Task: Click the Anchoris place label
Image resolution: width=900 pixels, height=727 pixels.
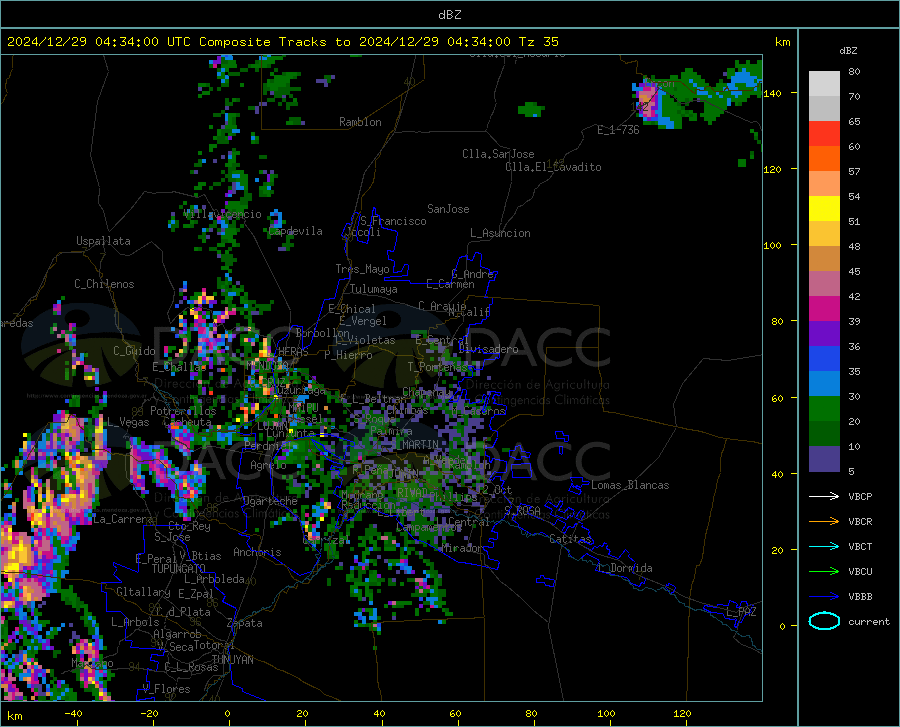Action: 257,552
